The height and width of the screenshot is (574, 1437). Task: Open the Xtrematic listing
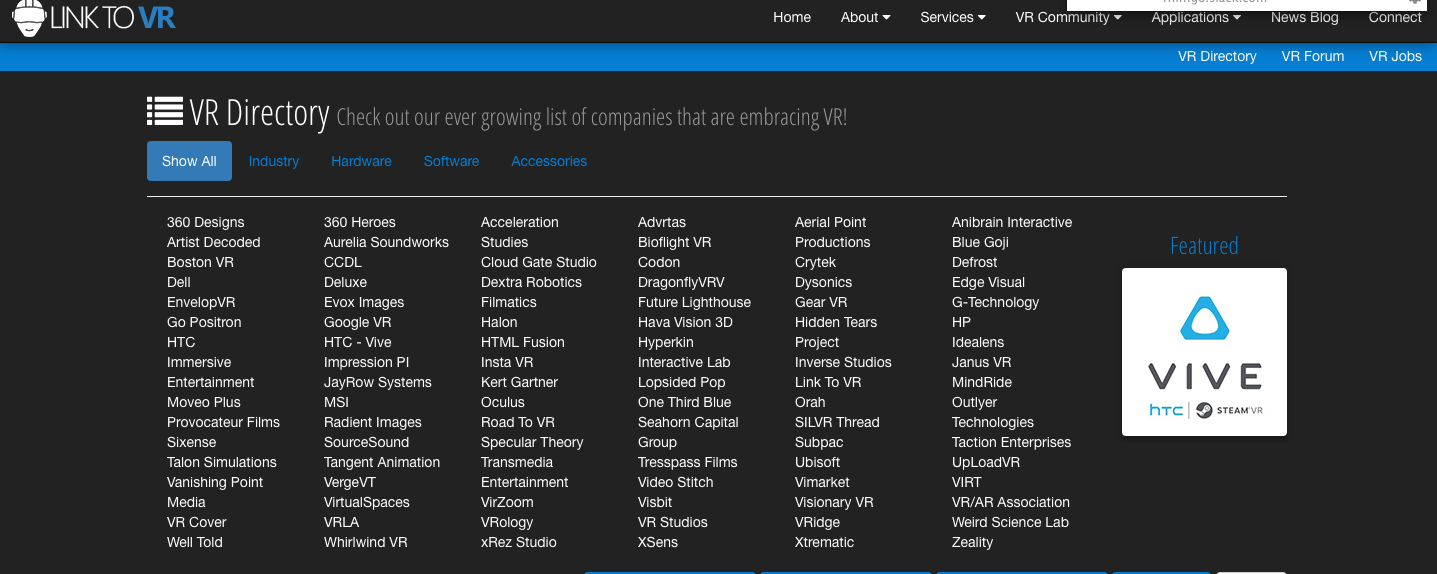click(x=825, y=542)
